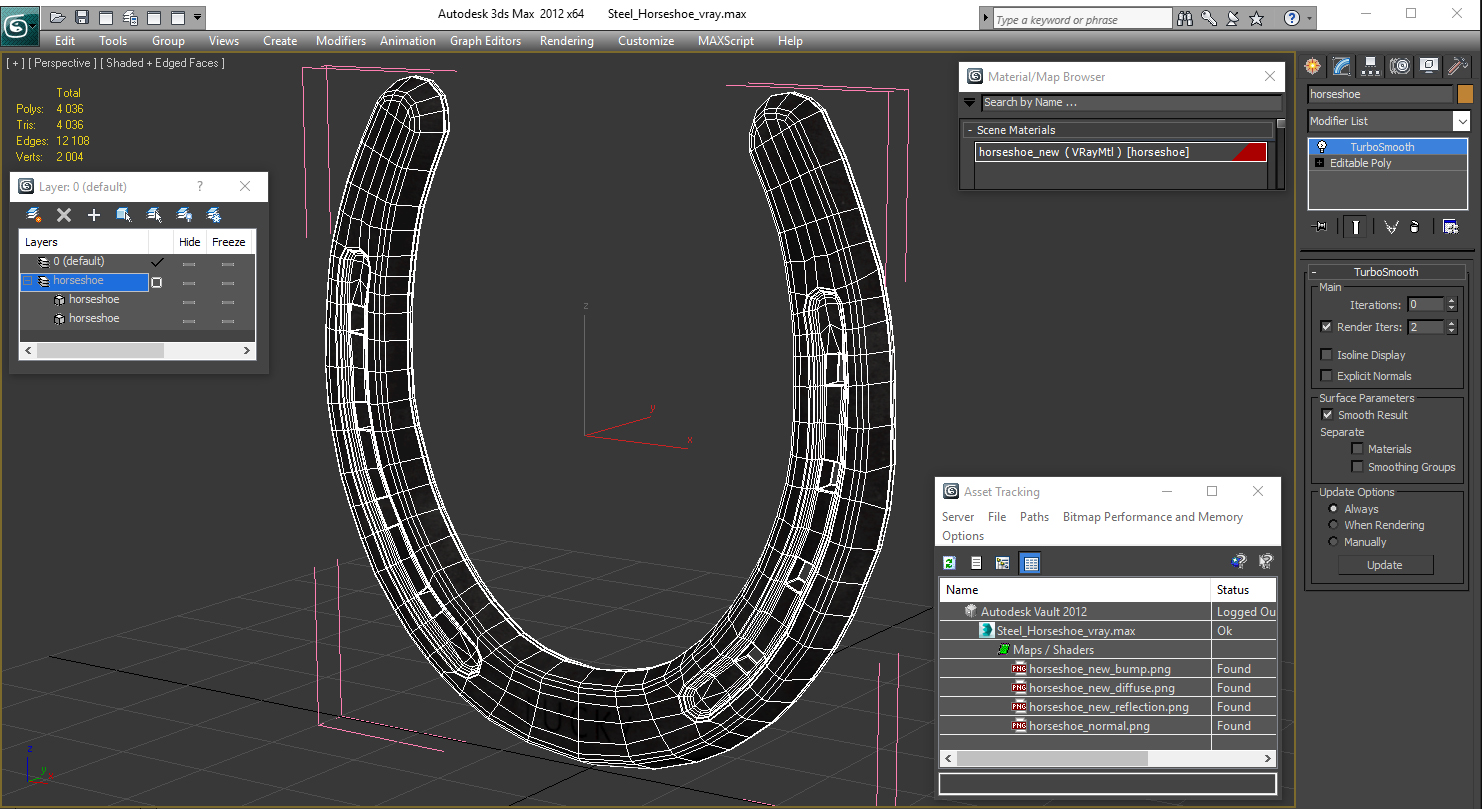Screen dimensions: 1482x810
Task: Open Help dropdown arrow
Action: 1309,18
